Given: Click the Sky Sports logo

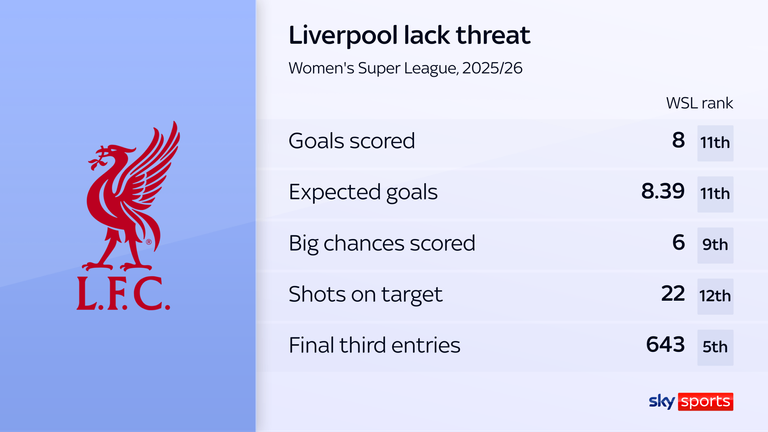Looking at the screenshot, I should [689, 402].
